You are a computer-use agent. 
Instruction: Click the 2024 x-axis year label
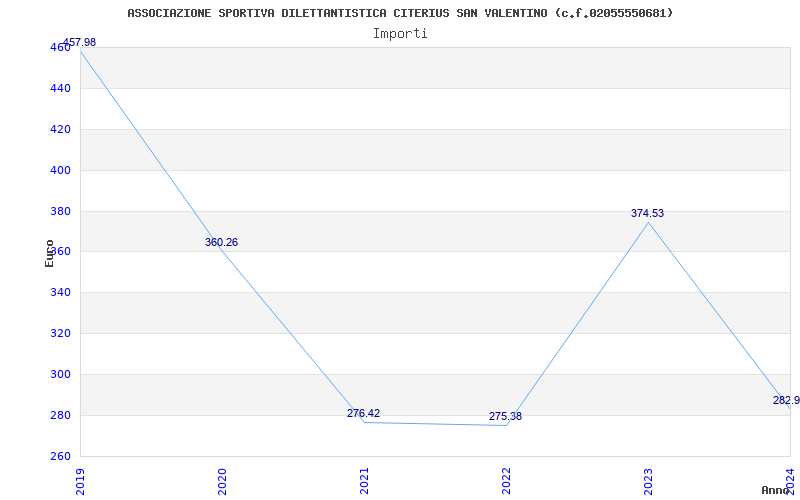click(x=790, y=481)
